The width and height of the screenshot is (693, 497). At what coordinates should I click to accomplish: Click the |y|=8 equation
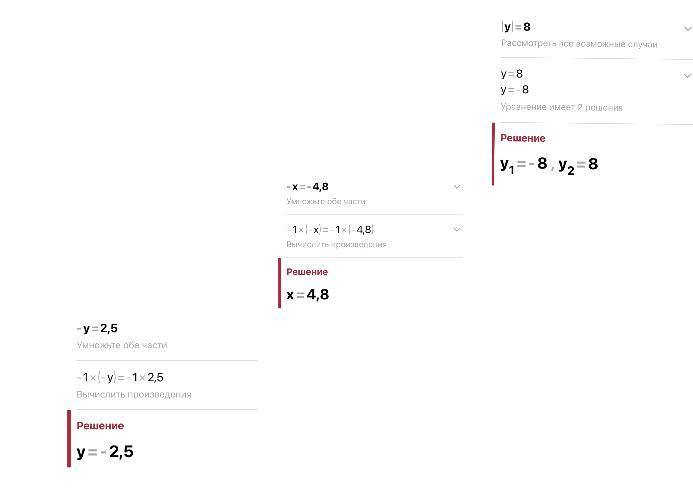coord(516,28)
